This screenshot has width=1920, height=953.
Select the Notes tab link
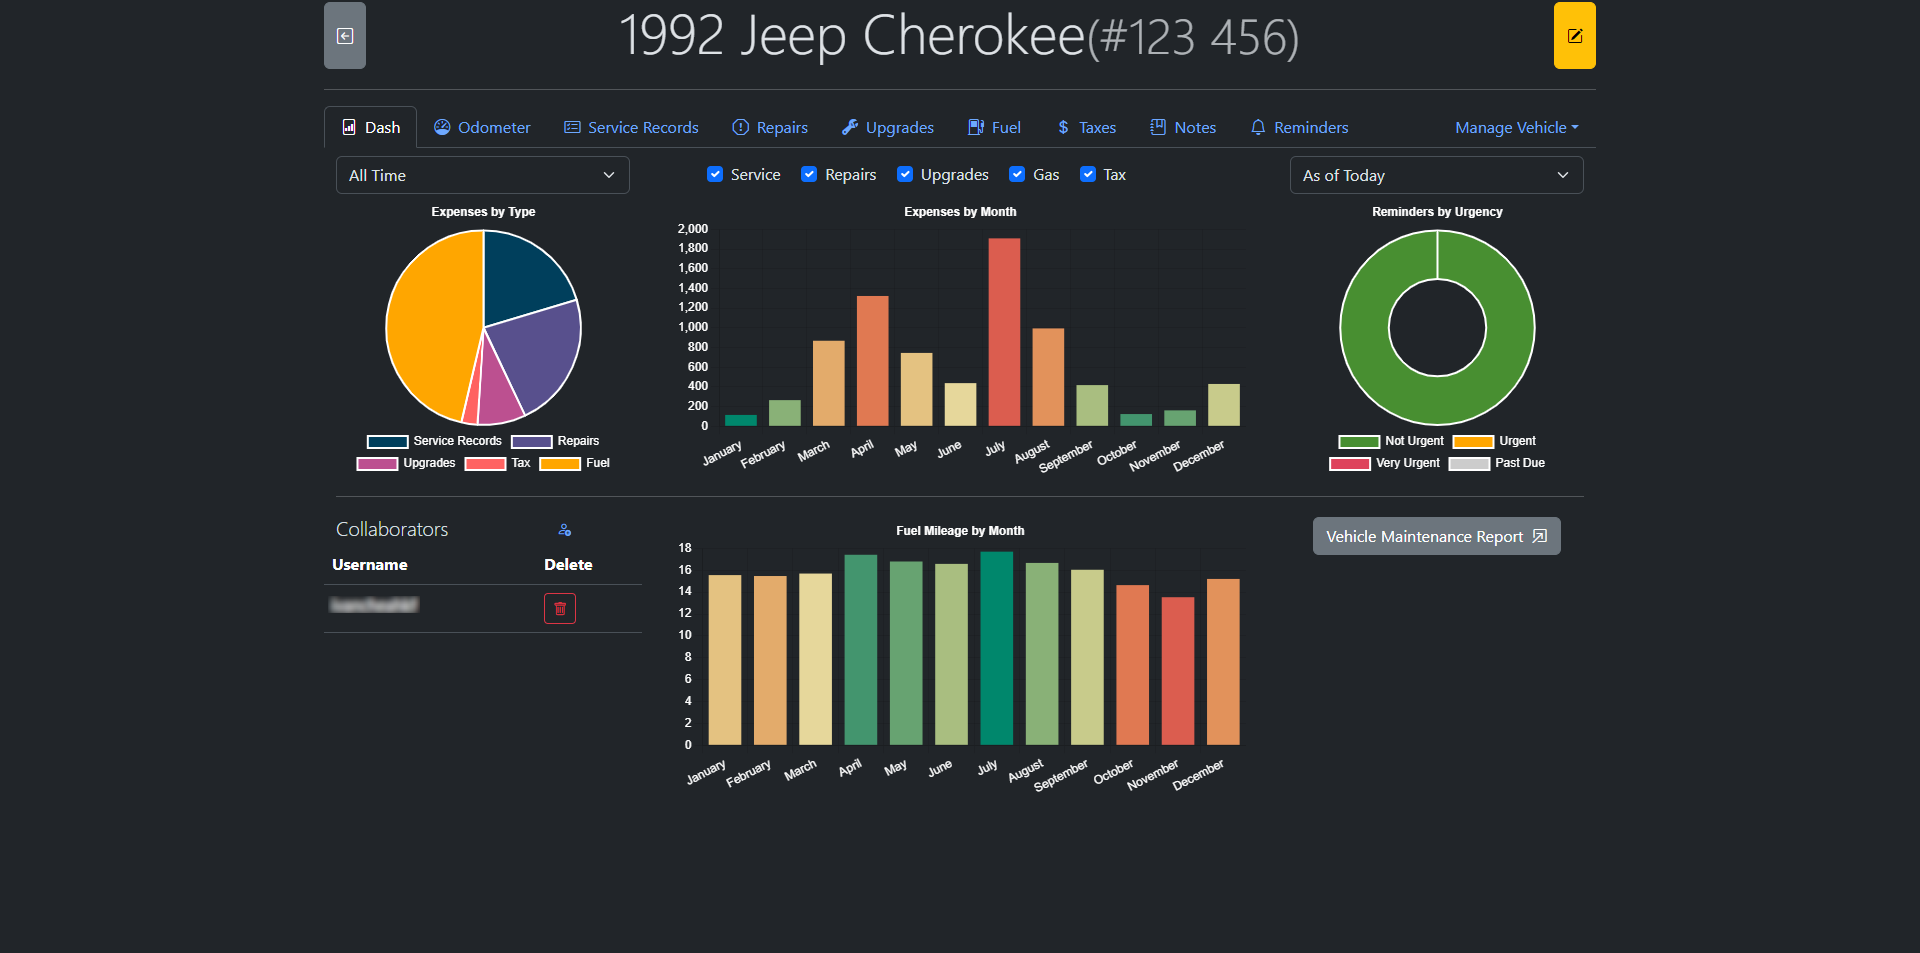click(1183, 128)
